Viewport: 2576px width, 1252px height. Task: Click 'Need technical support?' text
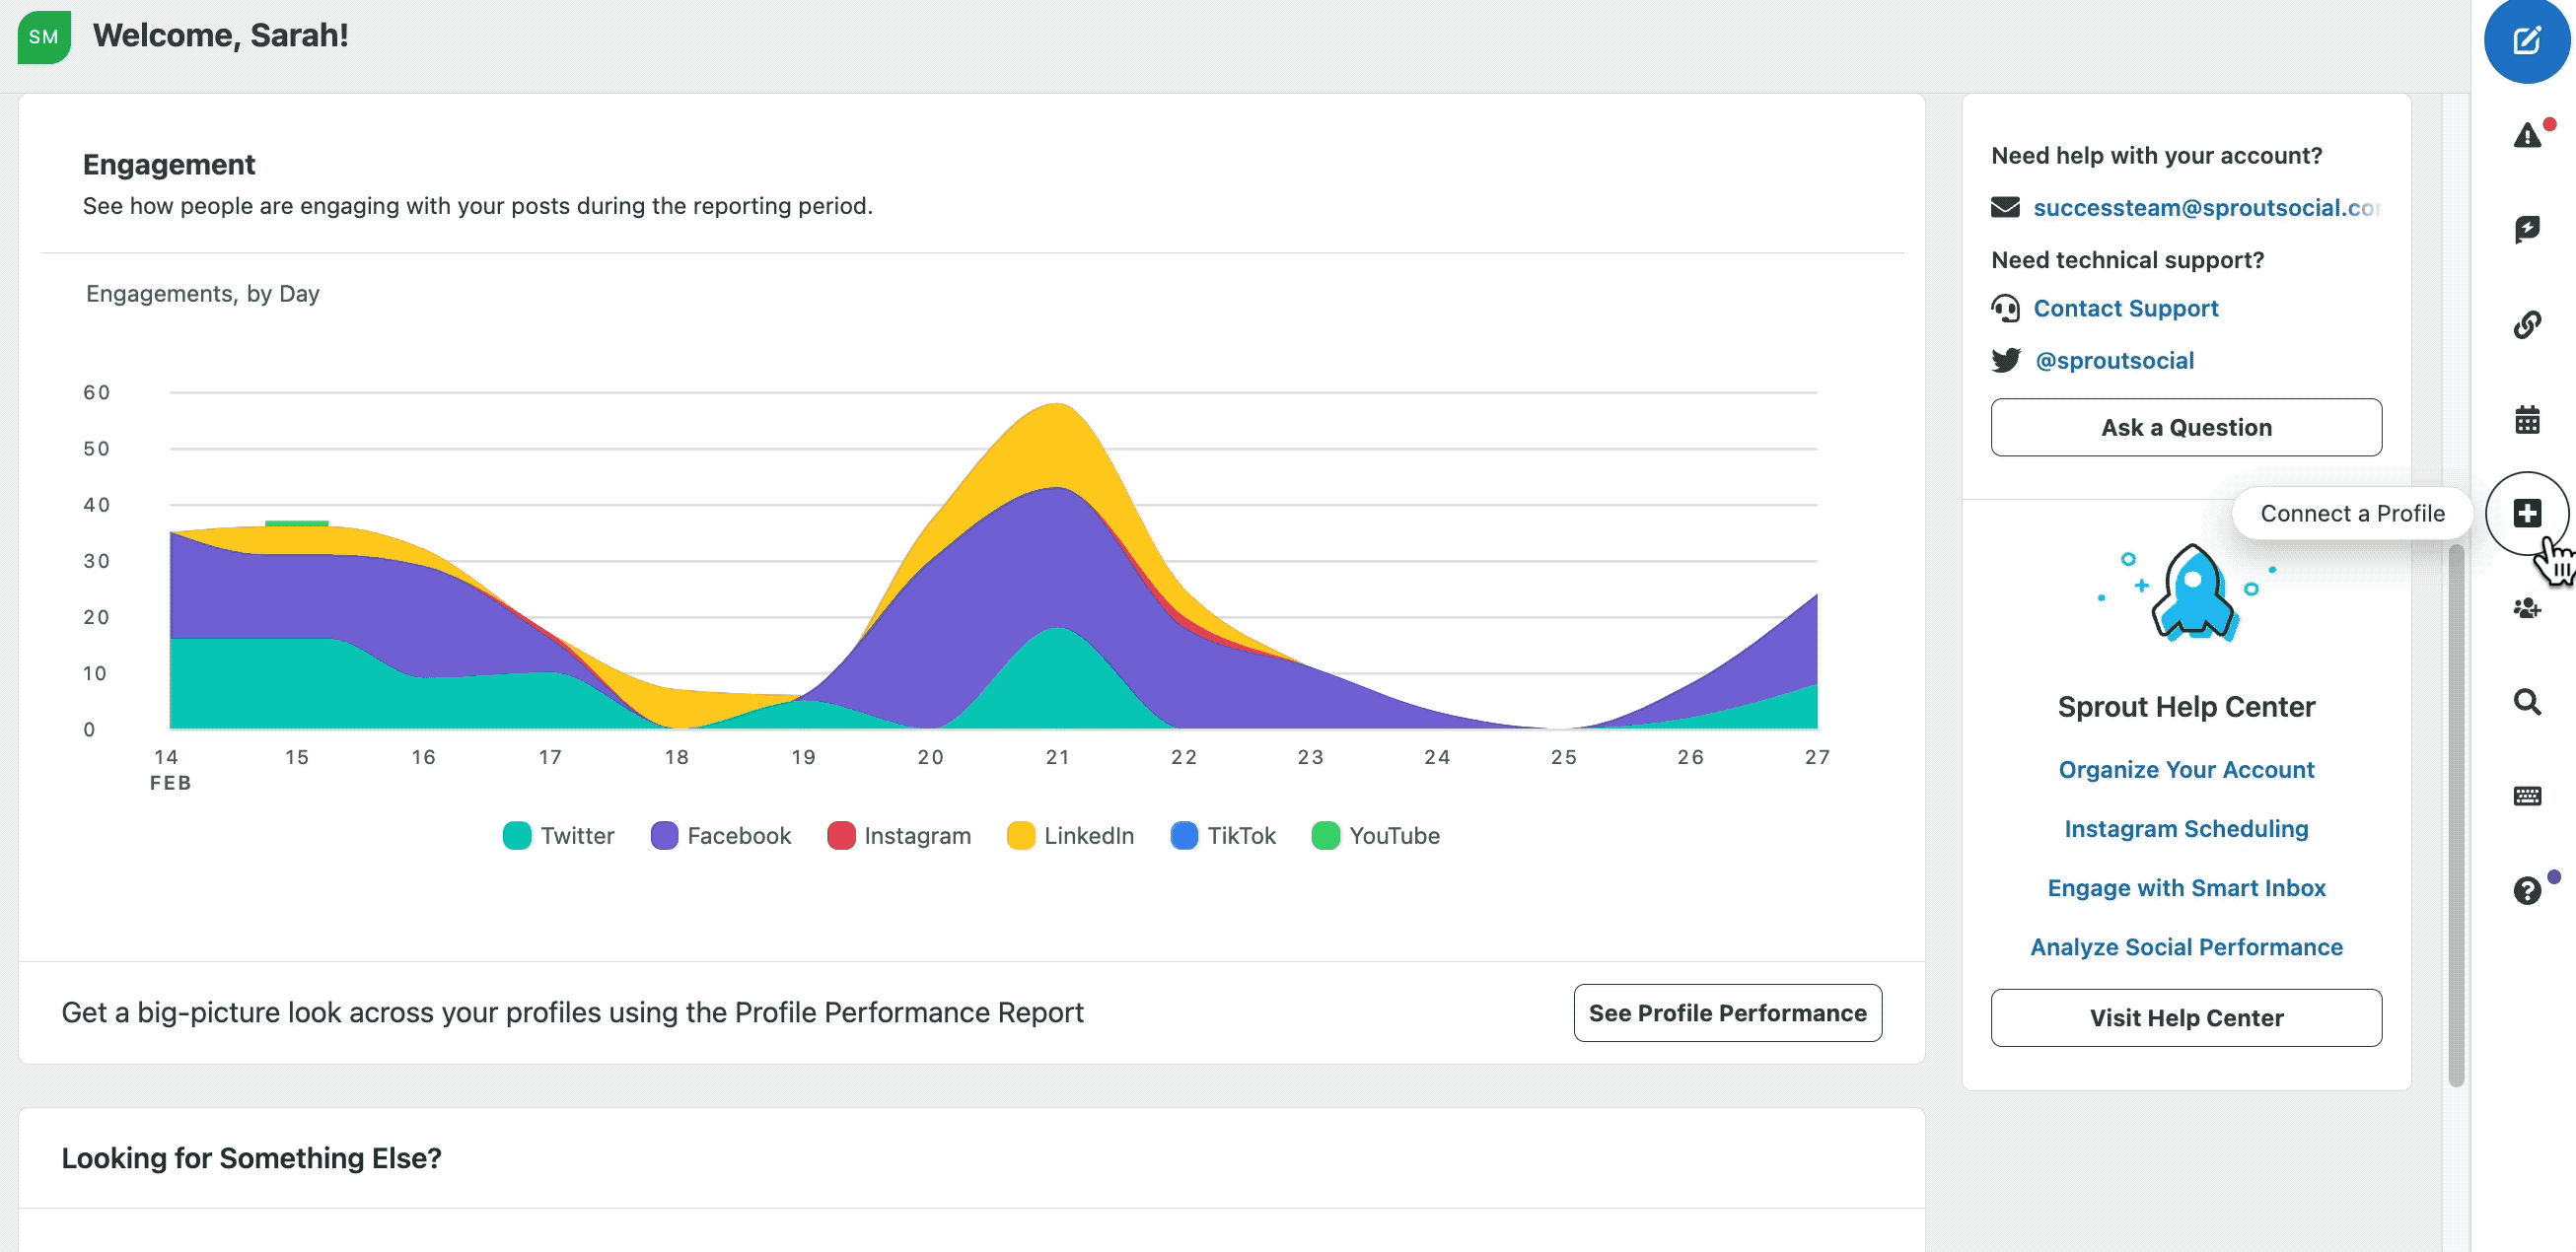tap(2127, 259)
